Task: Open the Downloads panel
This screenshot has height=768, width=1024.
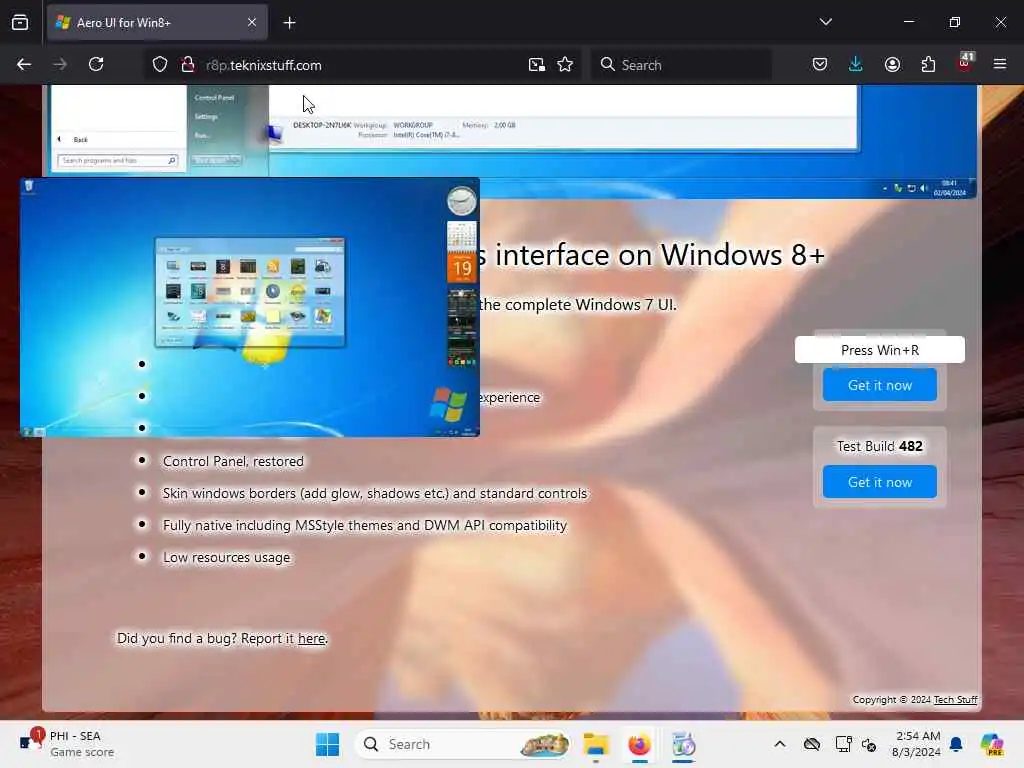Action: click(x=856, y=64)
